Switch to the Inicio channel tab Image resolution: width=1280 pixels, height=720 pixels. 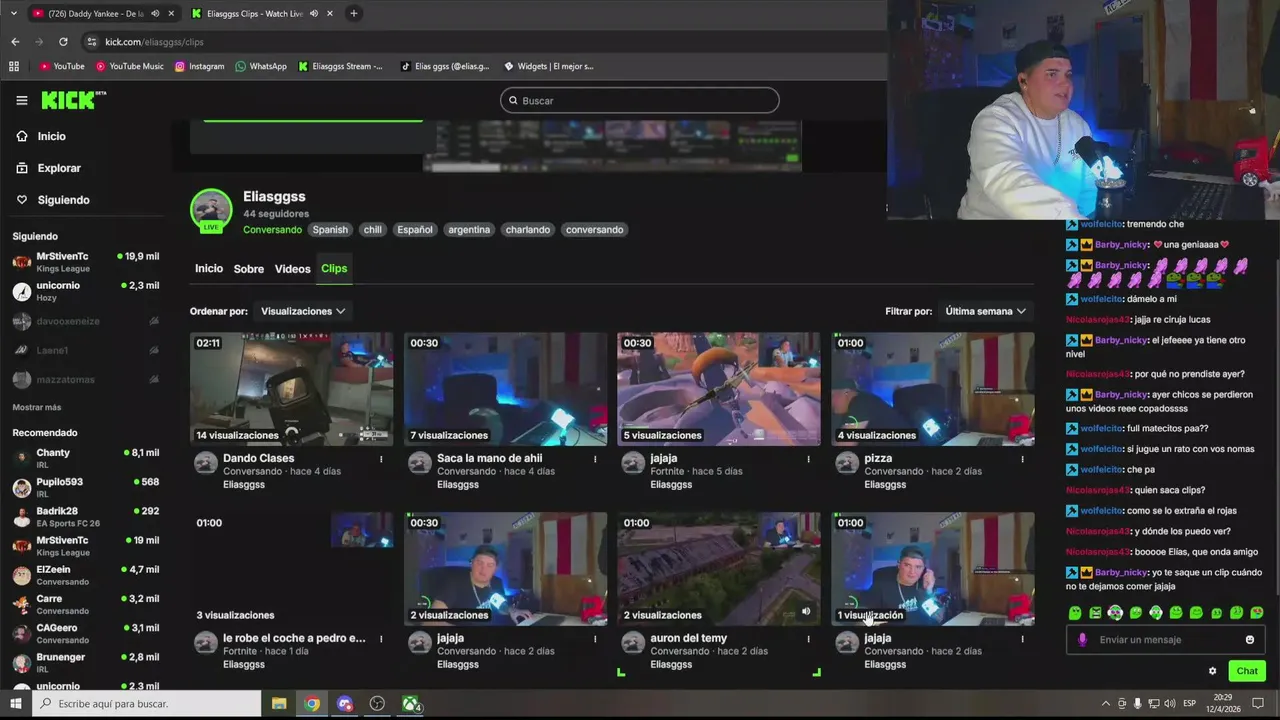[209, 269]
